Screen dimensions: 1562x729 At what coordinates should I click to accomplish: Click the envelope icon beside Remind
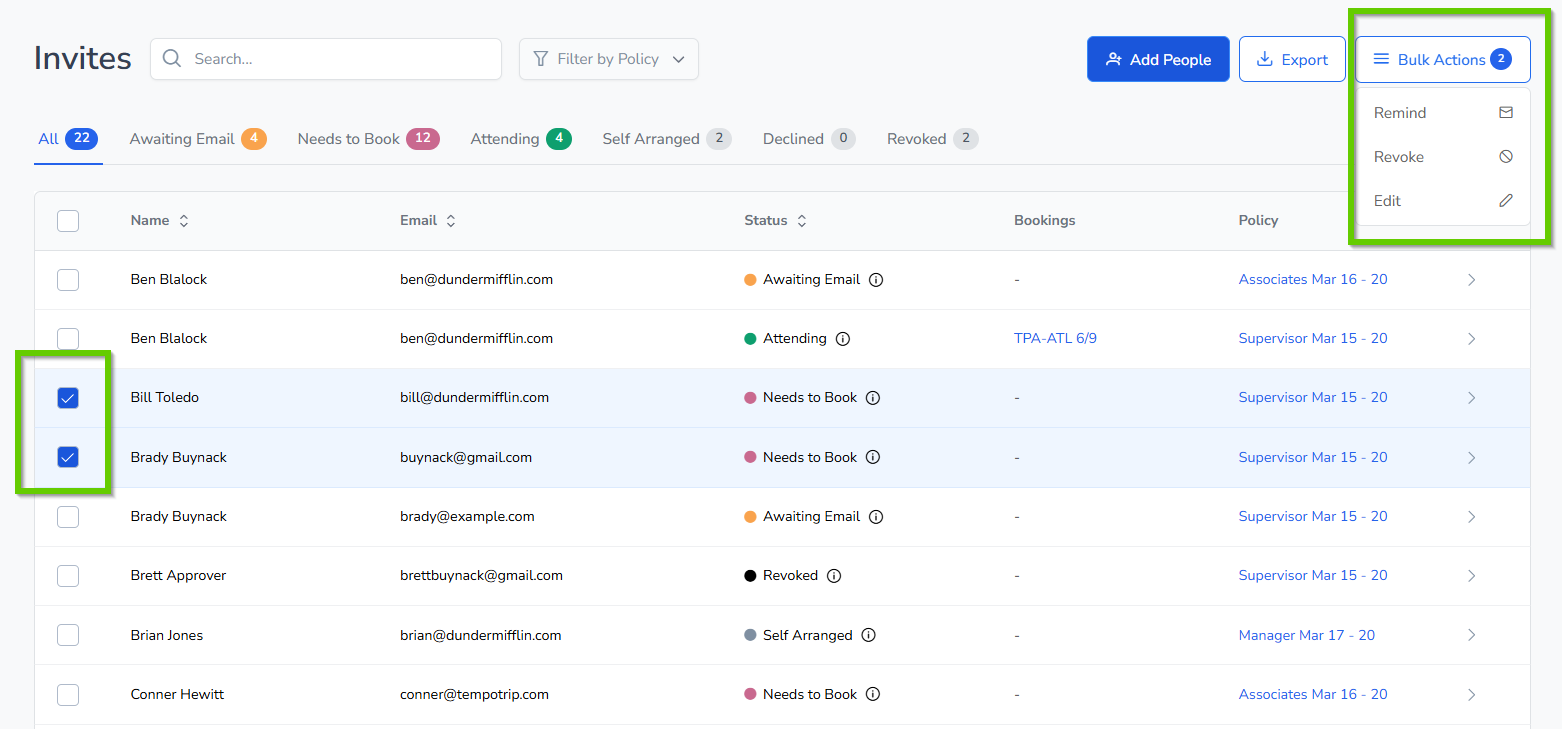(1505, 113)
